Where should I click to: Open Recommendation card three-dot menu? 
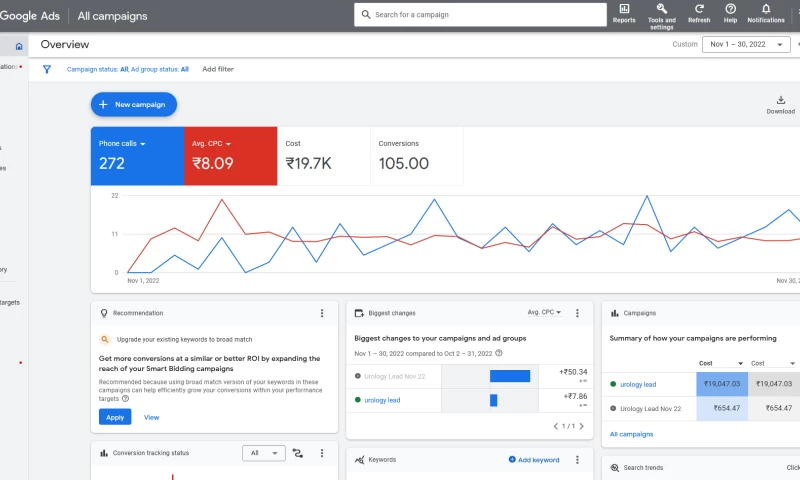(322, 313)
